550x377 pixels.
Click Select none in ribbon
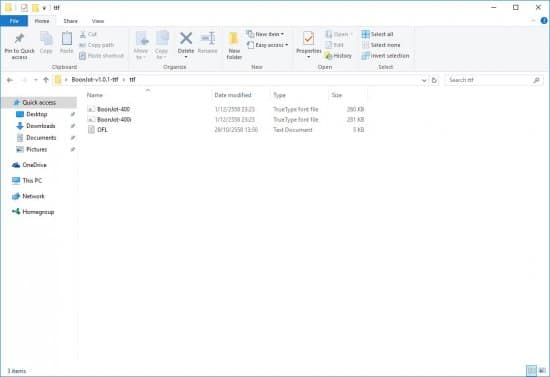[381, 45]
